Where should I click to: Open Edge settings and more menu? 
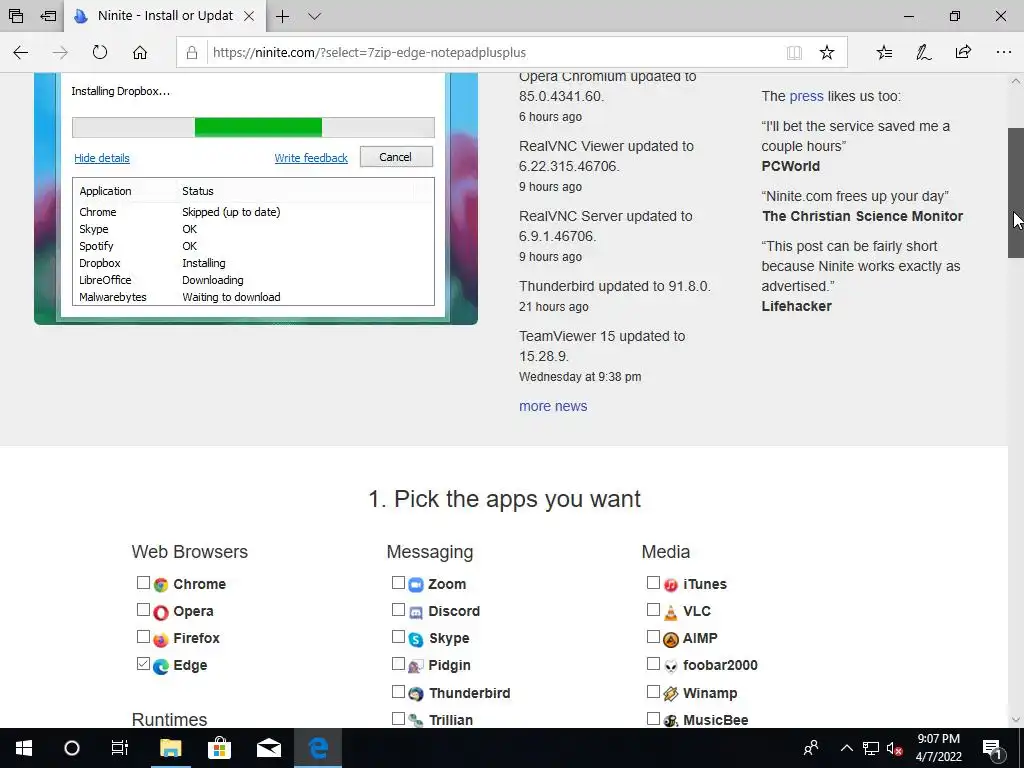[1004, 52]
